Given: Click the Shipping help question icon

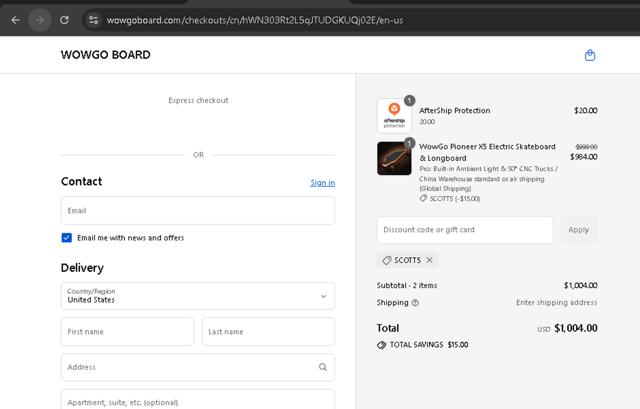Looking at the screenshot, I should (415, 303).
